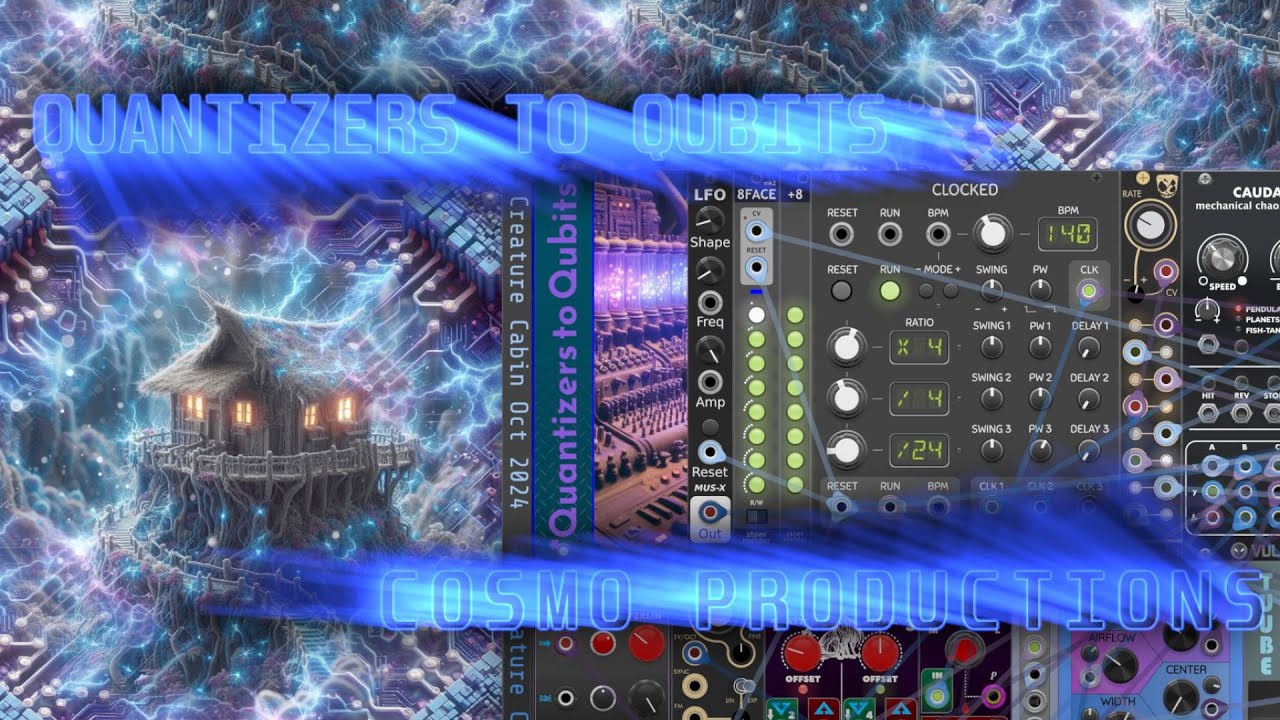Click the DELAY 2 knob
The height and width of the screenshot is (720, 1280).
[x=1089, y=399]
